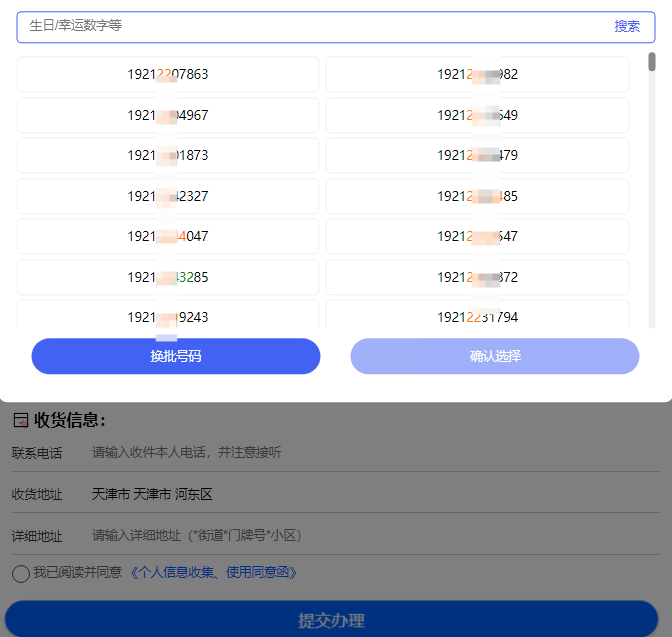Select the number ending in 2327

coord(168,197)
